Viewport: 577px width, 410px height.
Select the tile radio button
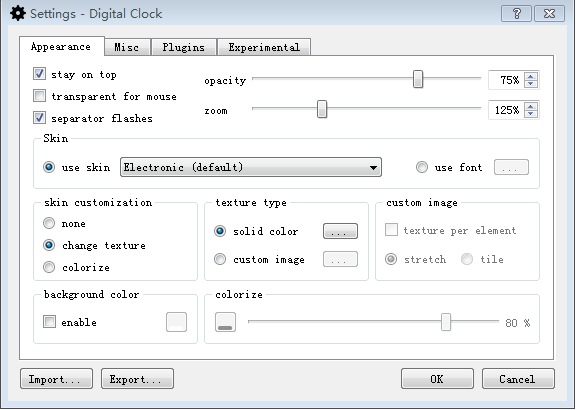(467, 259)
